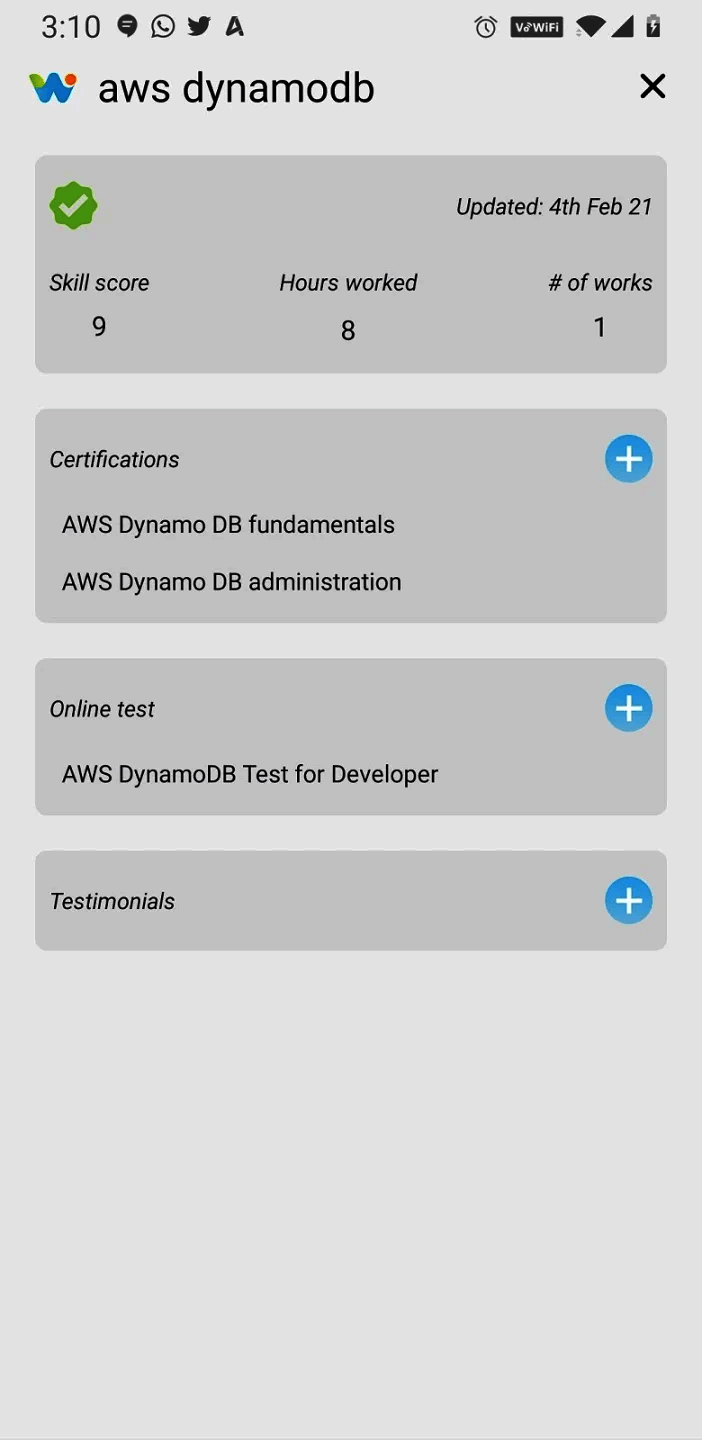Tap the green verified skill badge
The width and height of the screenshot is (702, 1440).
pos(73,205)
